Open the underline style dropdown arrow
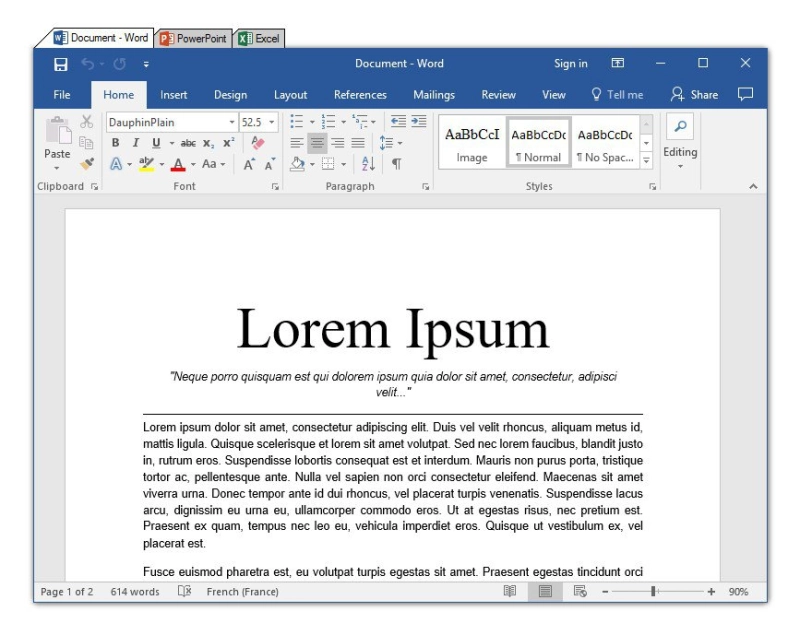 point(172,143)
